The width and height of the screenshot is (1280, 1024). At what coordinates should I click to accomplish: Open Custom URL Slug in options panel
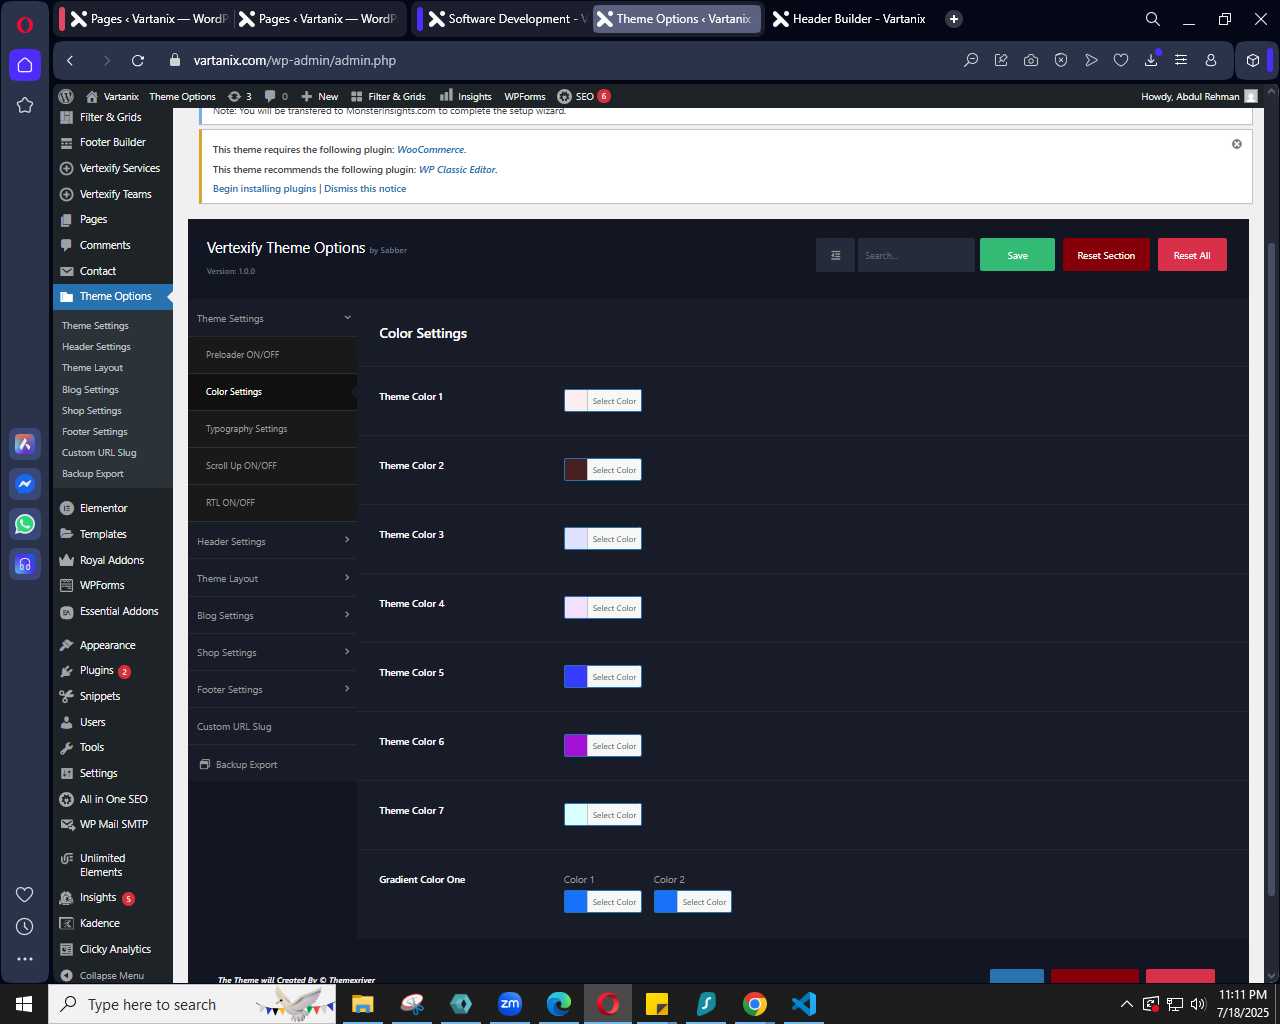pyautogui.click(x=272, y=727)
